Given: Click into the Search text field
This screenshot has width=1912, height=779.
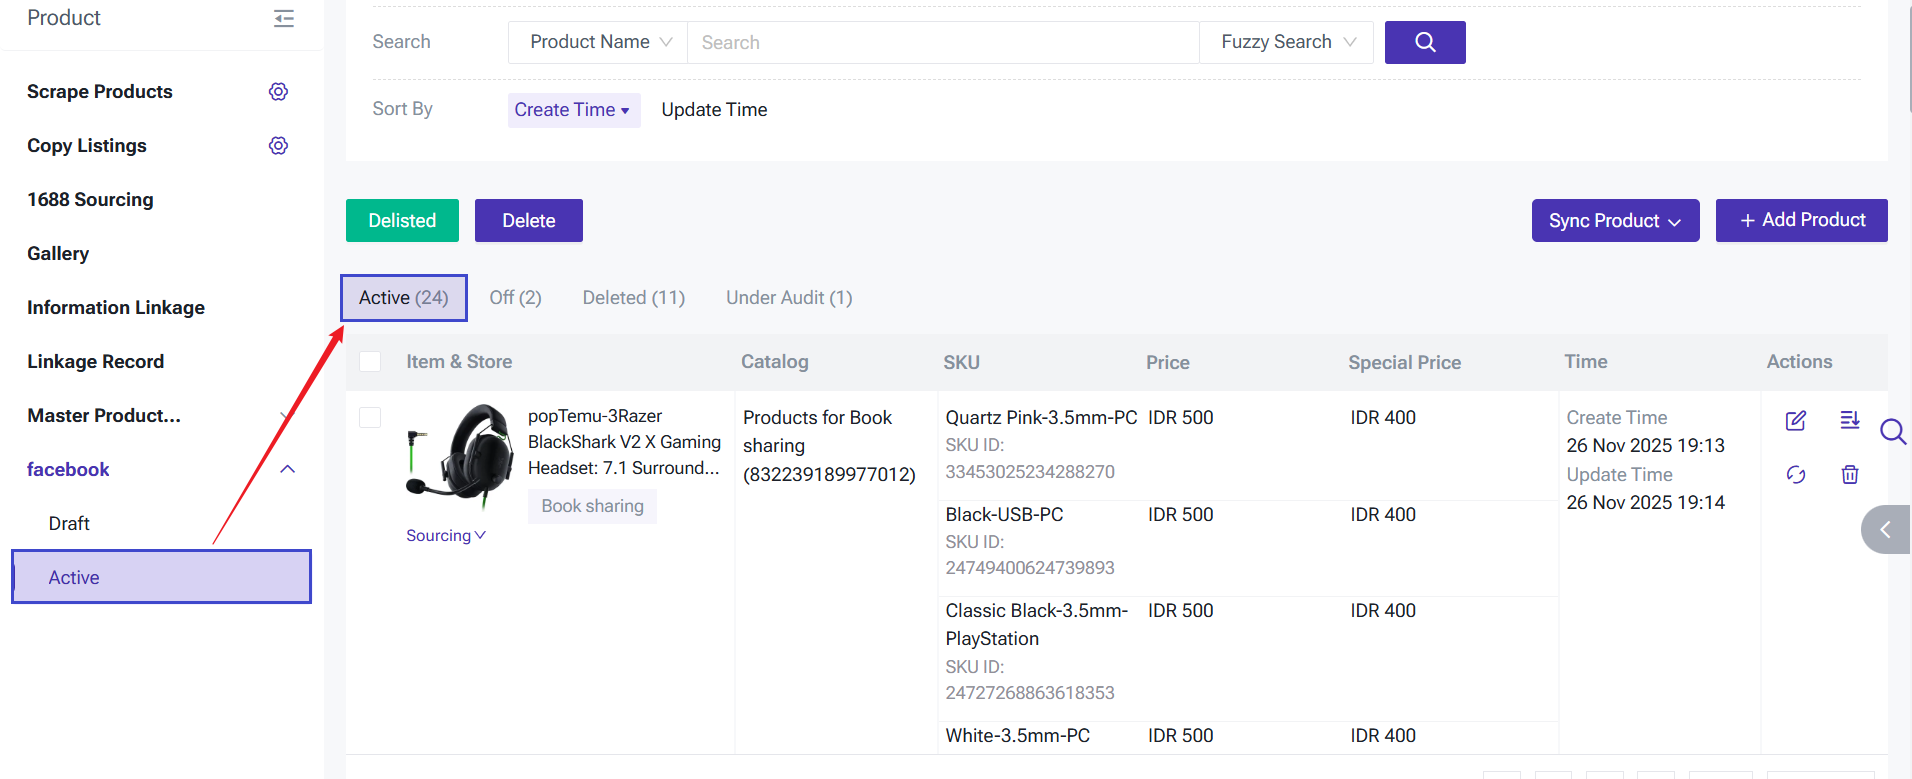Looking at the screenshot, I should coord(942,42).
